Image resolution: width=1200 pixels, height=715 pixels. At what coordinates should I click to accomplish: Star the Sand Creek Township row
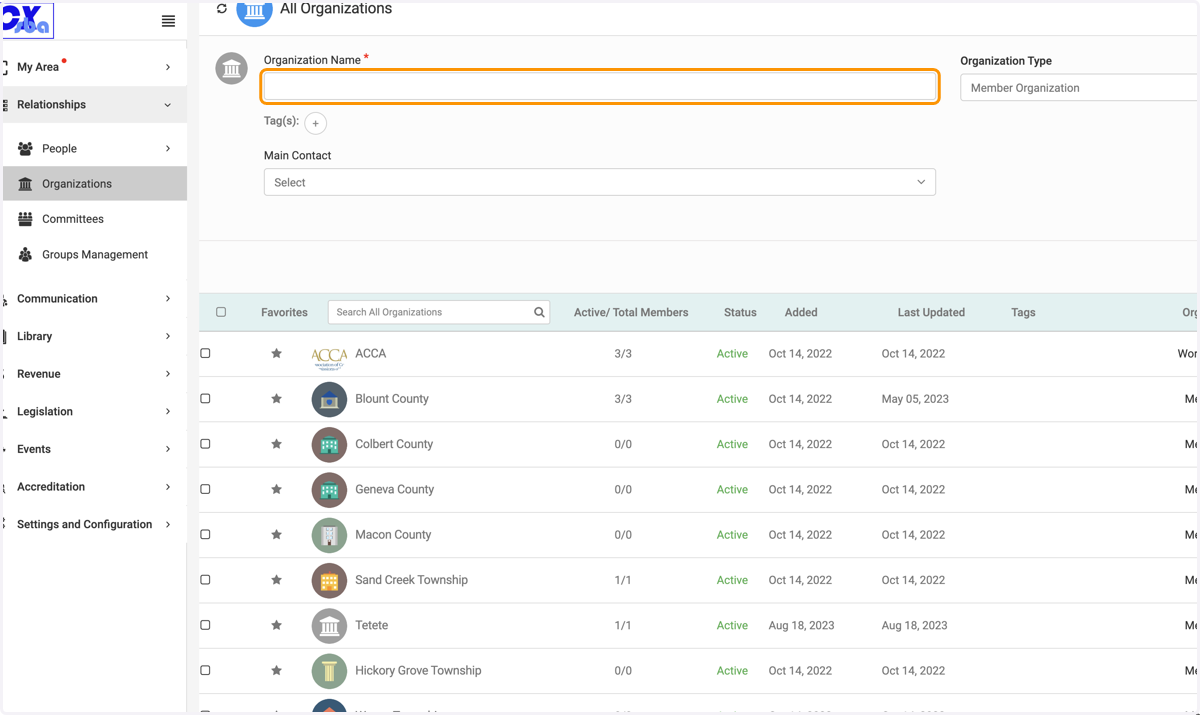tap(277, 580)
